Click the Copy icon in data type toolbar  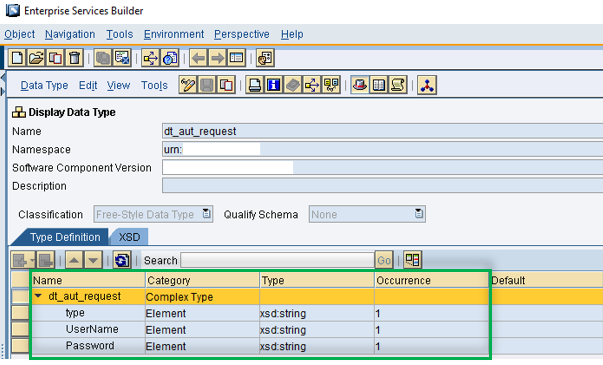tap(226, 85)
